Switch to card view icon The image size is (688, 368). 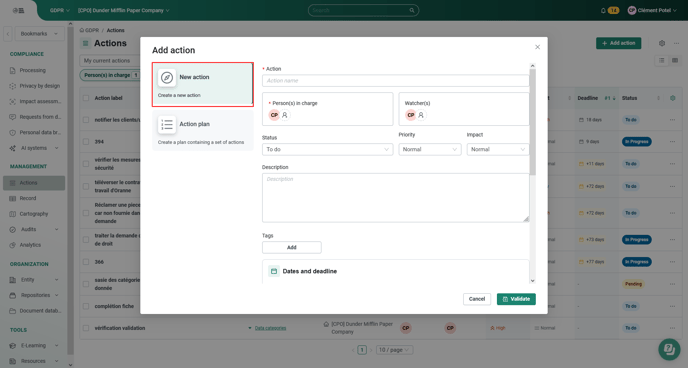point(675,61)
